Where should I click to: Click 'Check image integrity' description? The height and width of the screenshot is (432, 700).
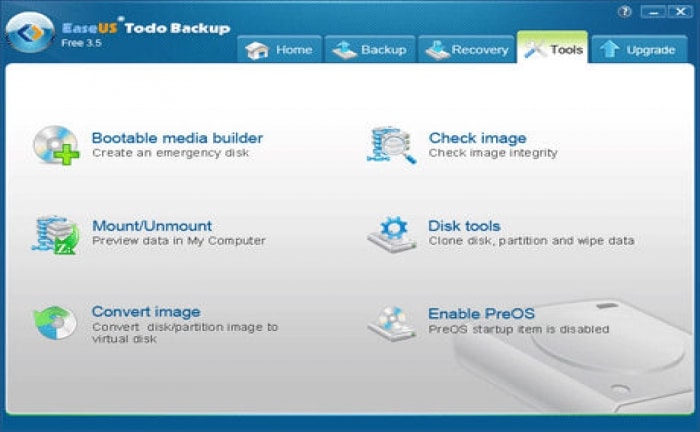point(493,153)
